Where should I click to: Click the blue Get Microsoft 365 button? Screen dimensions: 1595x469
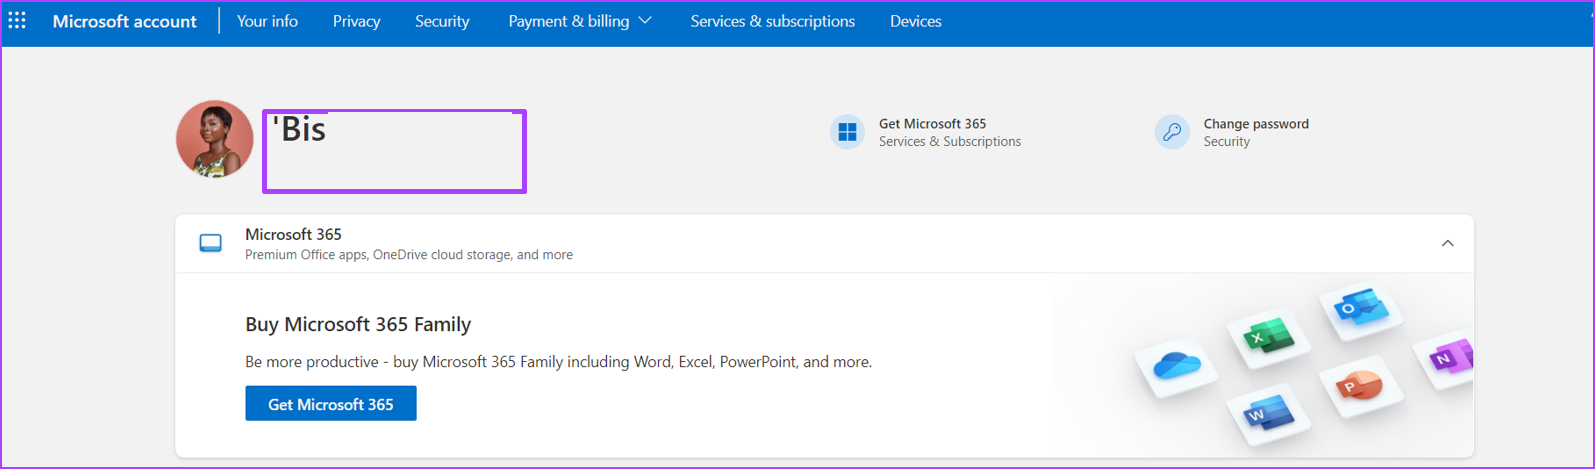click(x=331, y=404)
